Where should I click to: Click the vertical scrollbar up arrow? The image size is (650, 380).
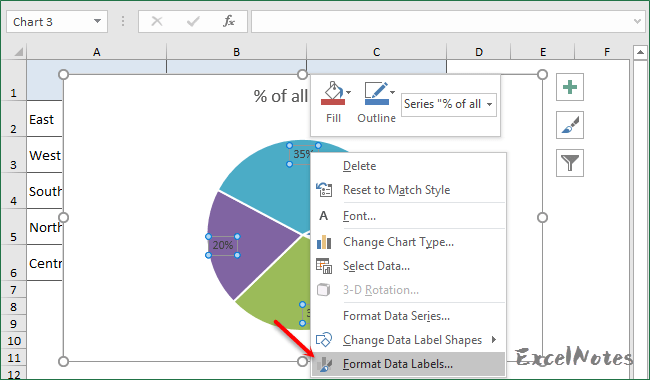click(640, 53)
